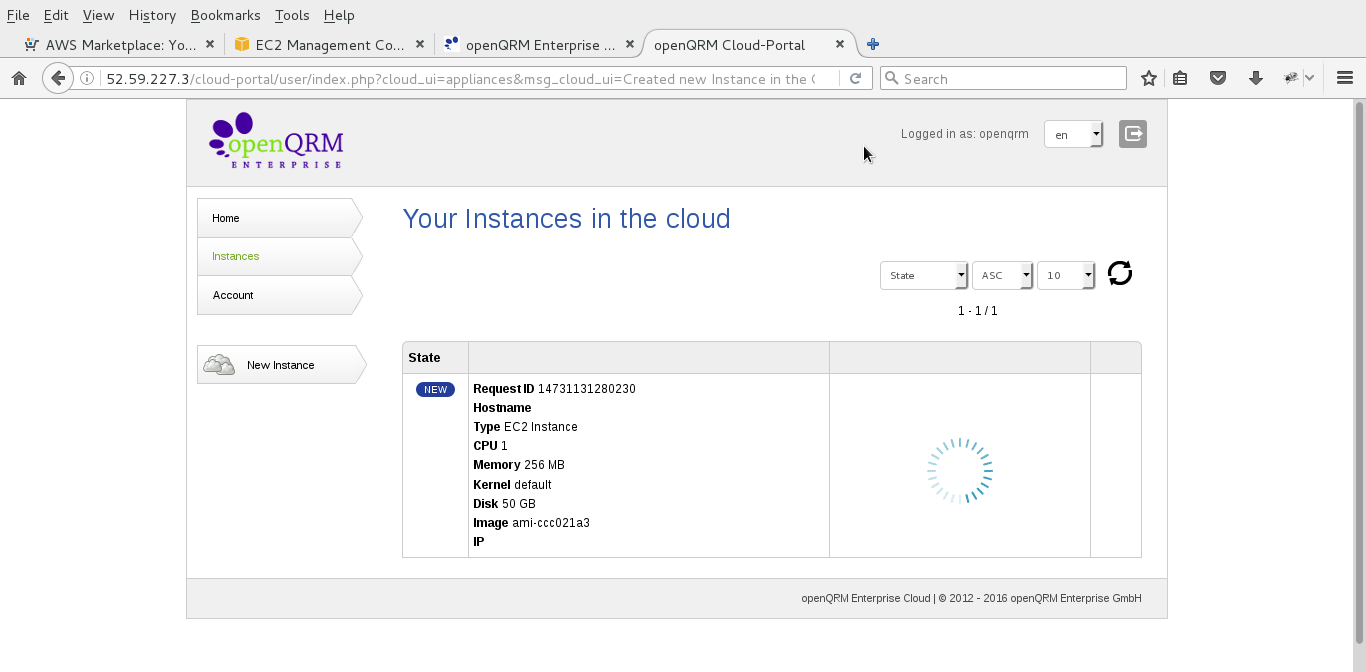
Task: Open the downloads arrow icon
Action: 1256,78
